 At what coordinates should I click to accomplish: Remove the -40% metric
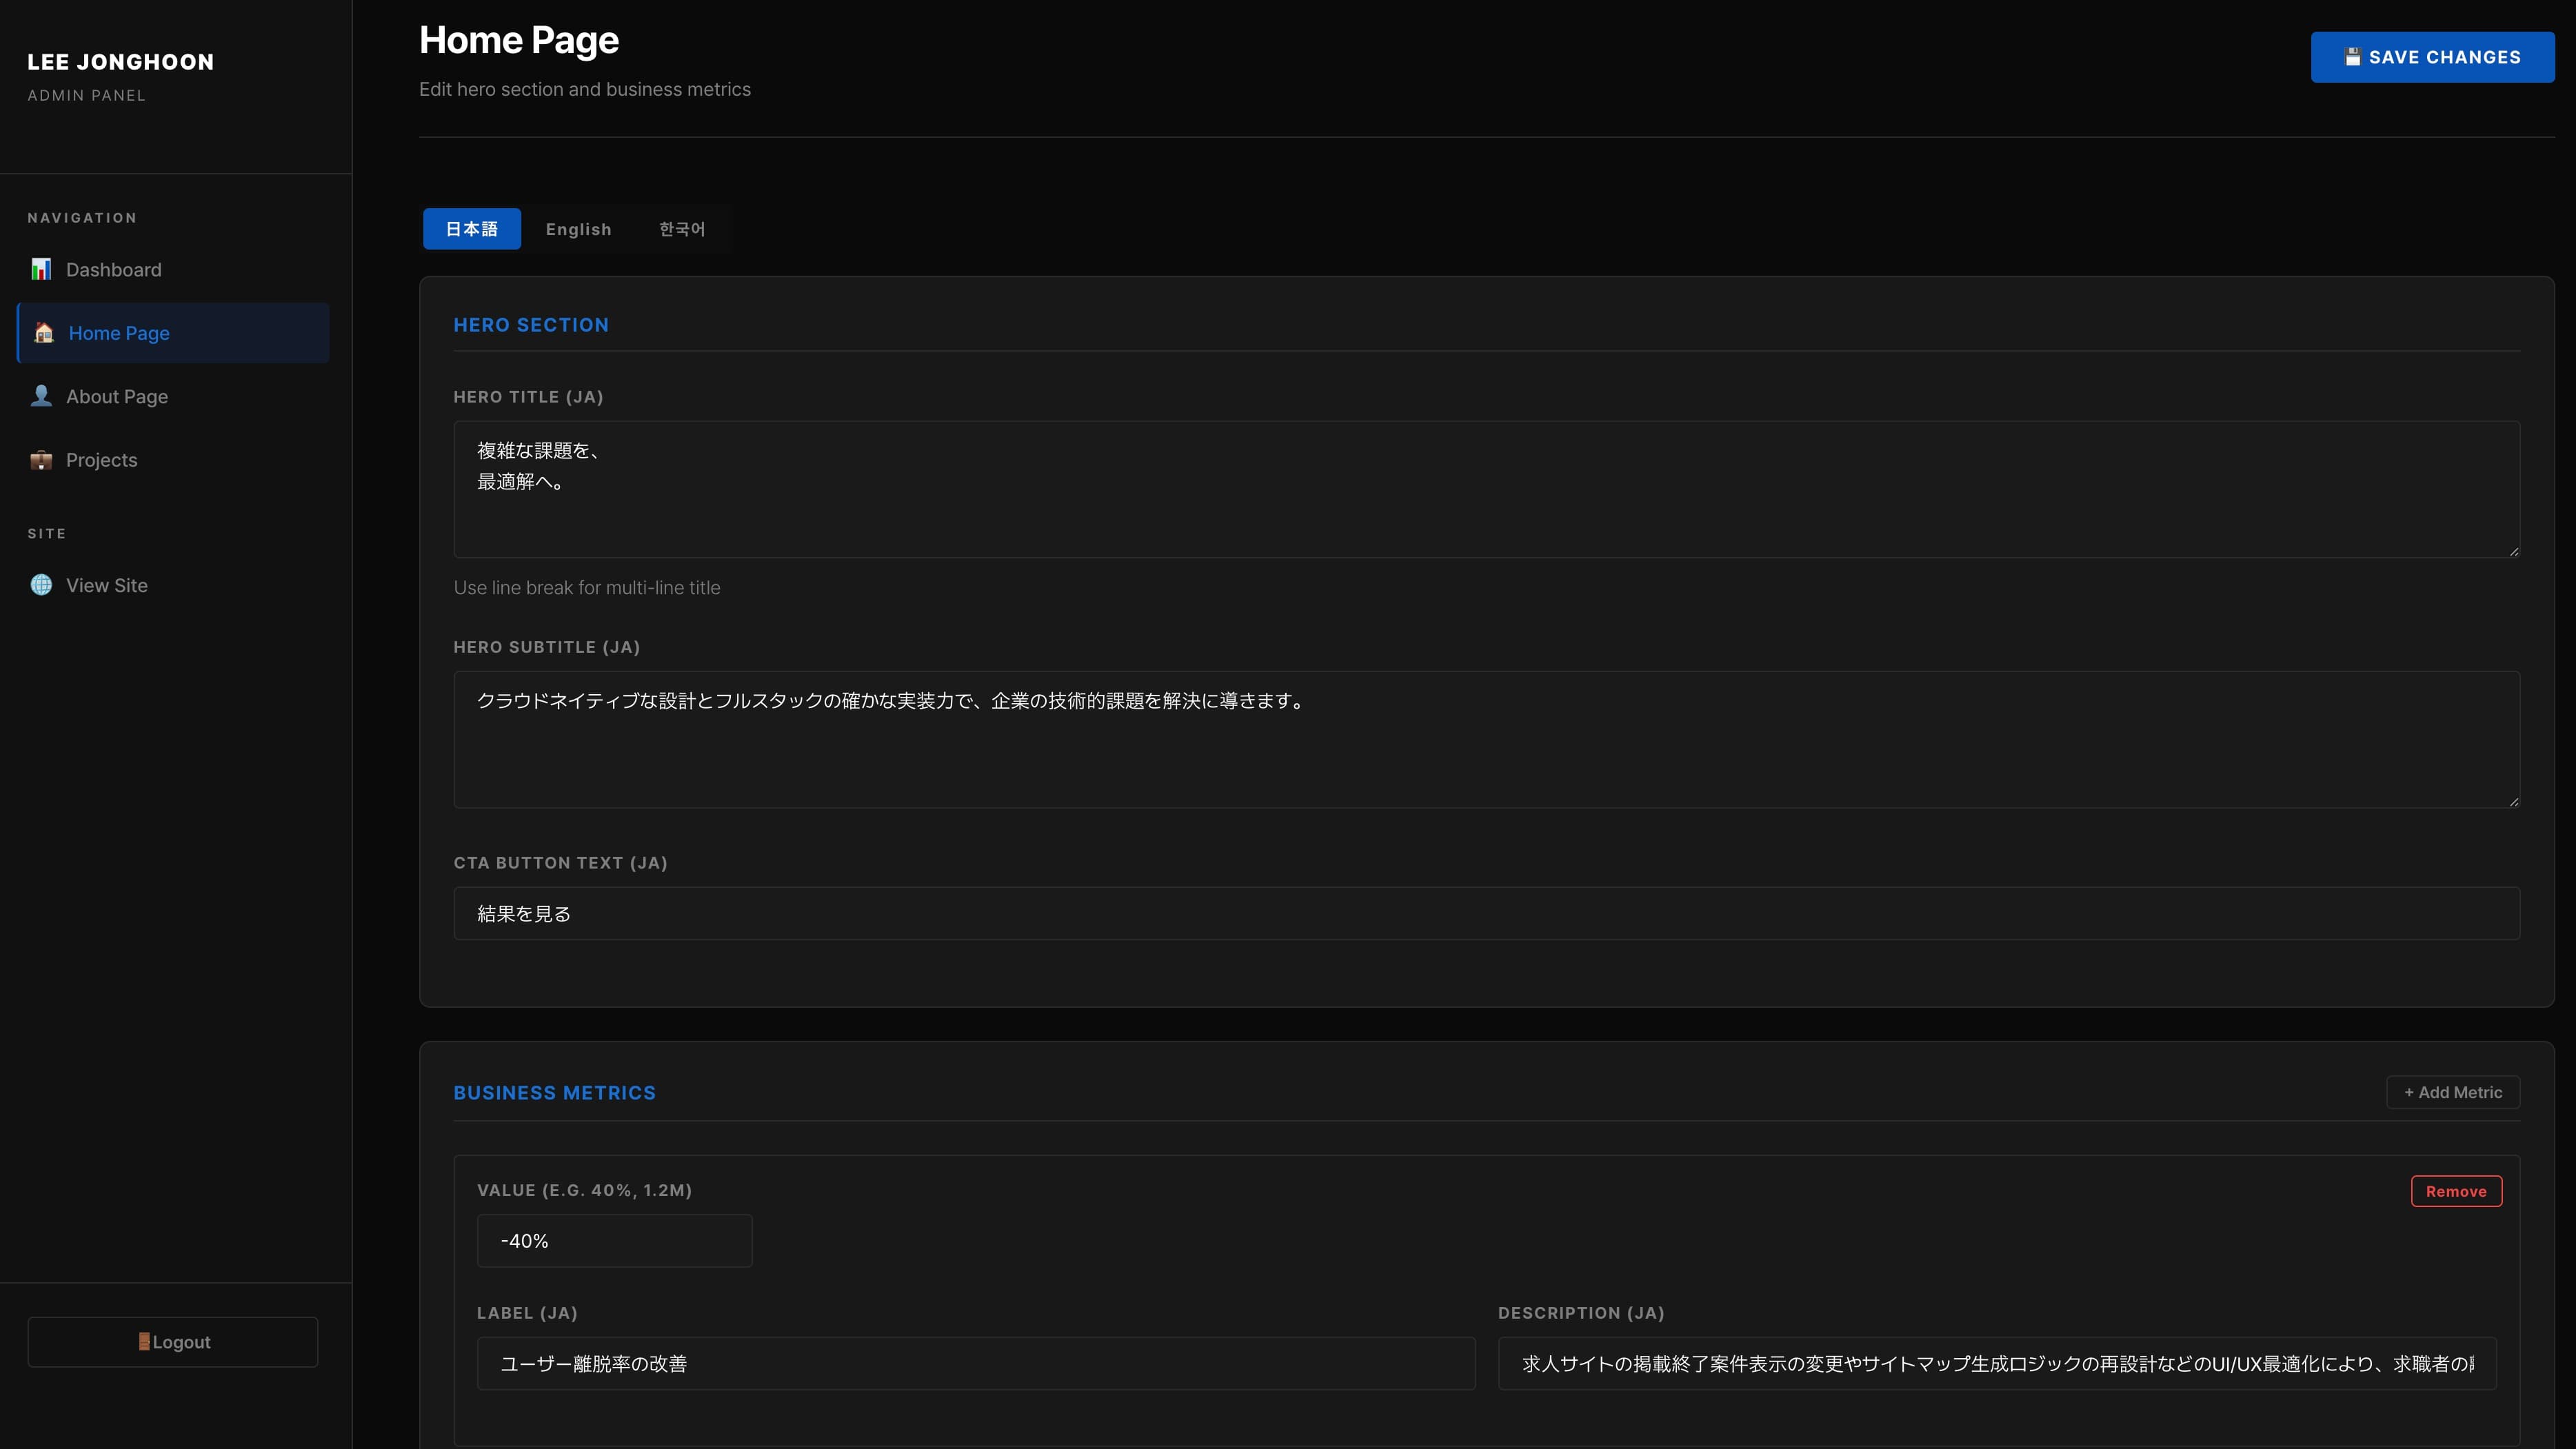(x=2456, y=1191)
